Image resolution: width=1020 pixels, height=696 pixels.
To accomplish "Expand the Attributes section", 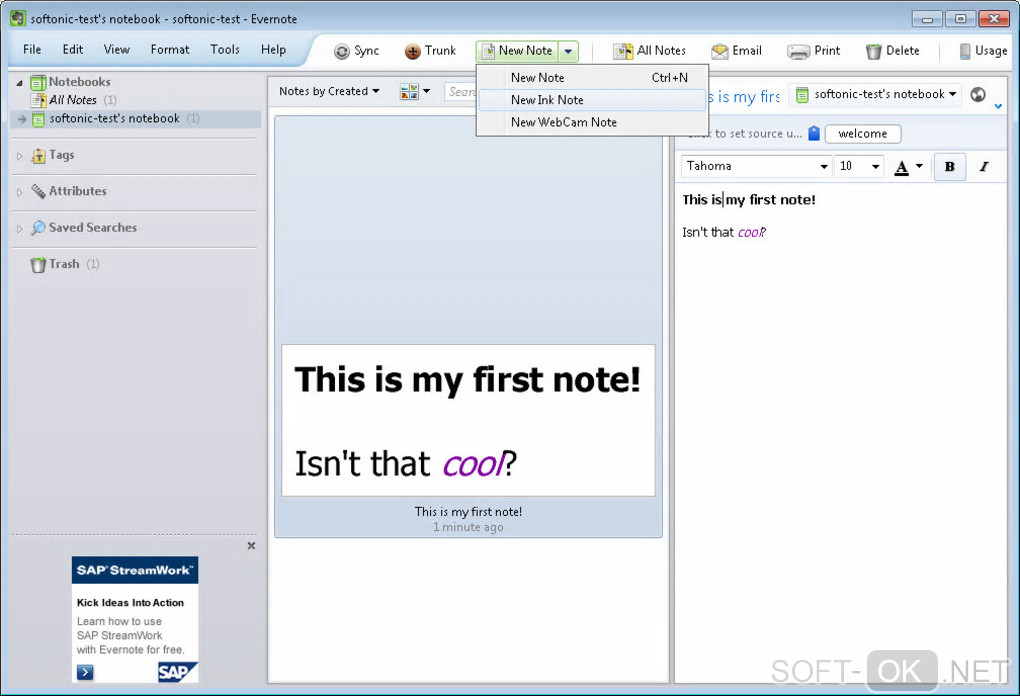I will click(20, 193).
